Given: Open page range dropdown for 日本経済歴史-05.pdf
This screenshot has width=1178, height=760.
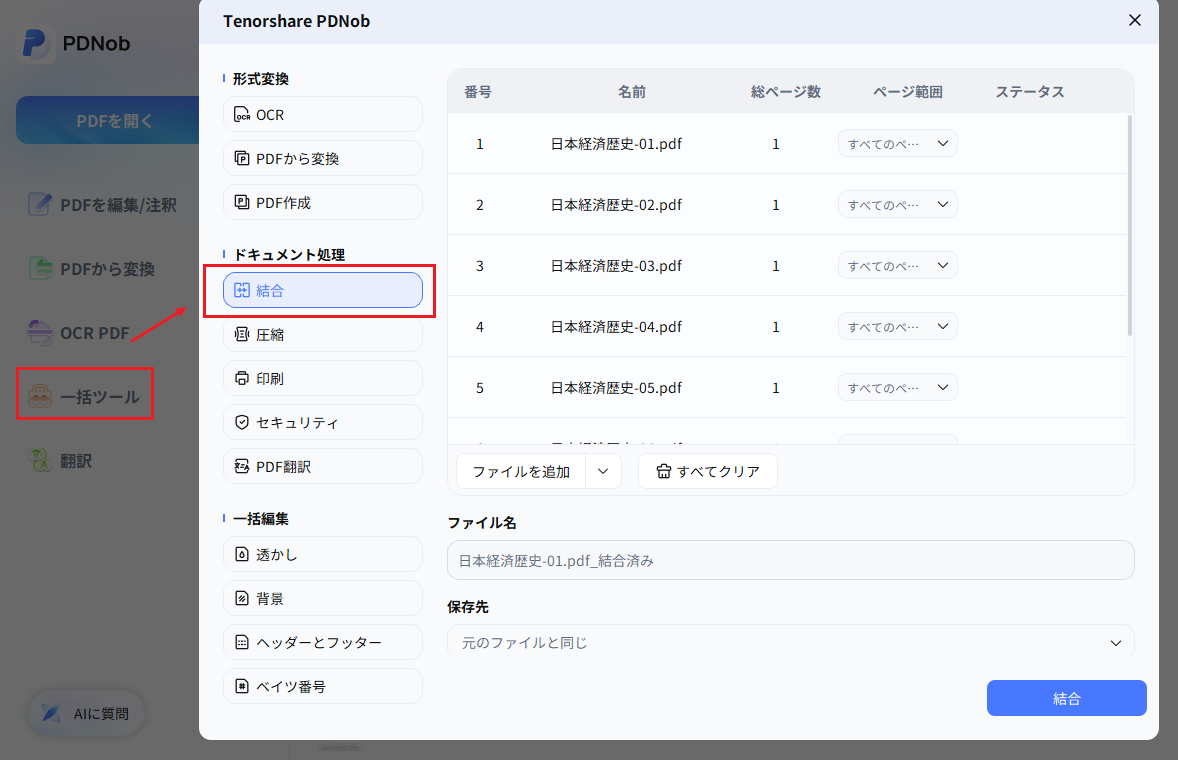Looking at the screenshot, I should pos(897,388).
